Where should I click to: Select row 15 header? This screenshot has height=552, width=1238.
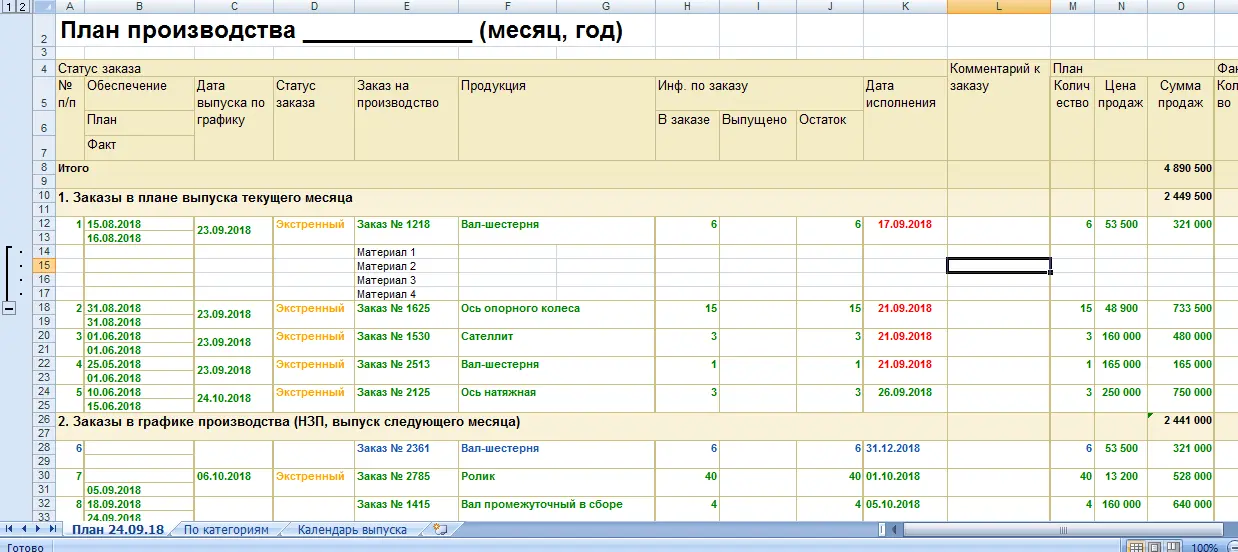pyautogui.click(x=43, y=265)
